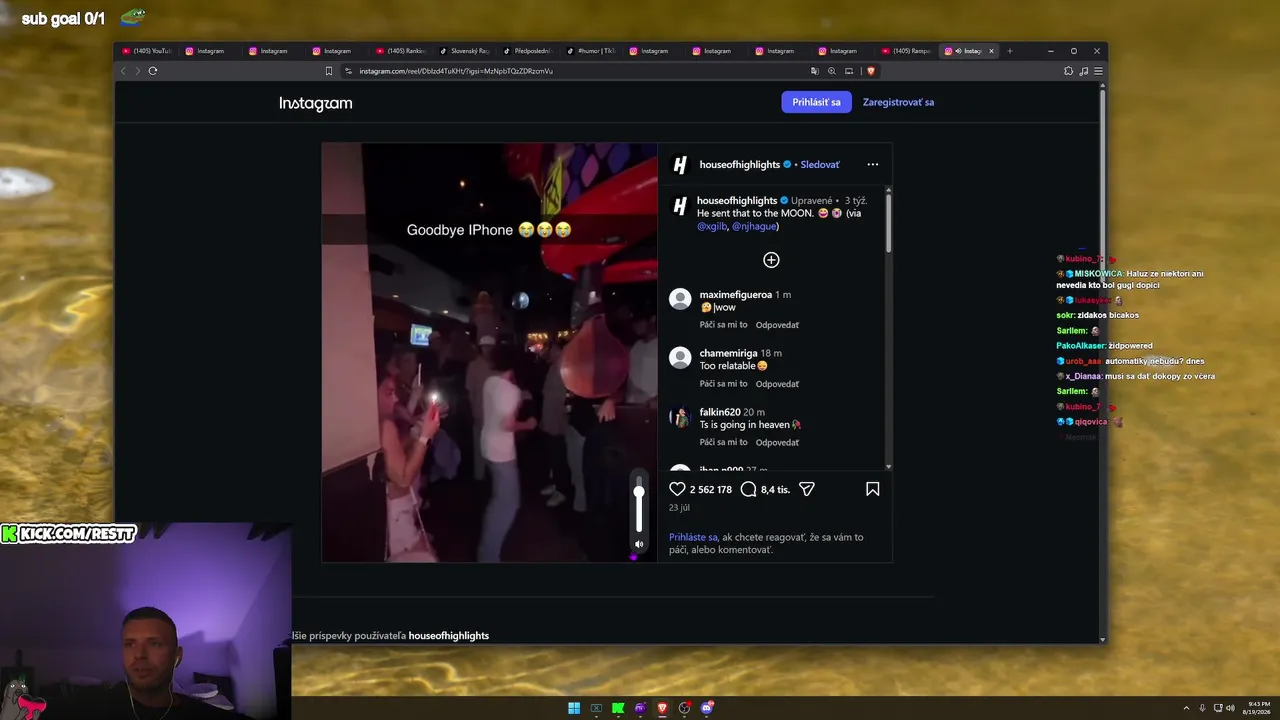Open the browser hamburger menu

[x=1098, y=71]
